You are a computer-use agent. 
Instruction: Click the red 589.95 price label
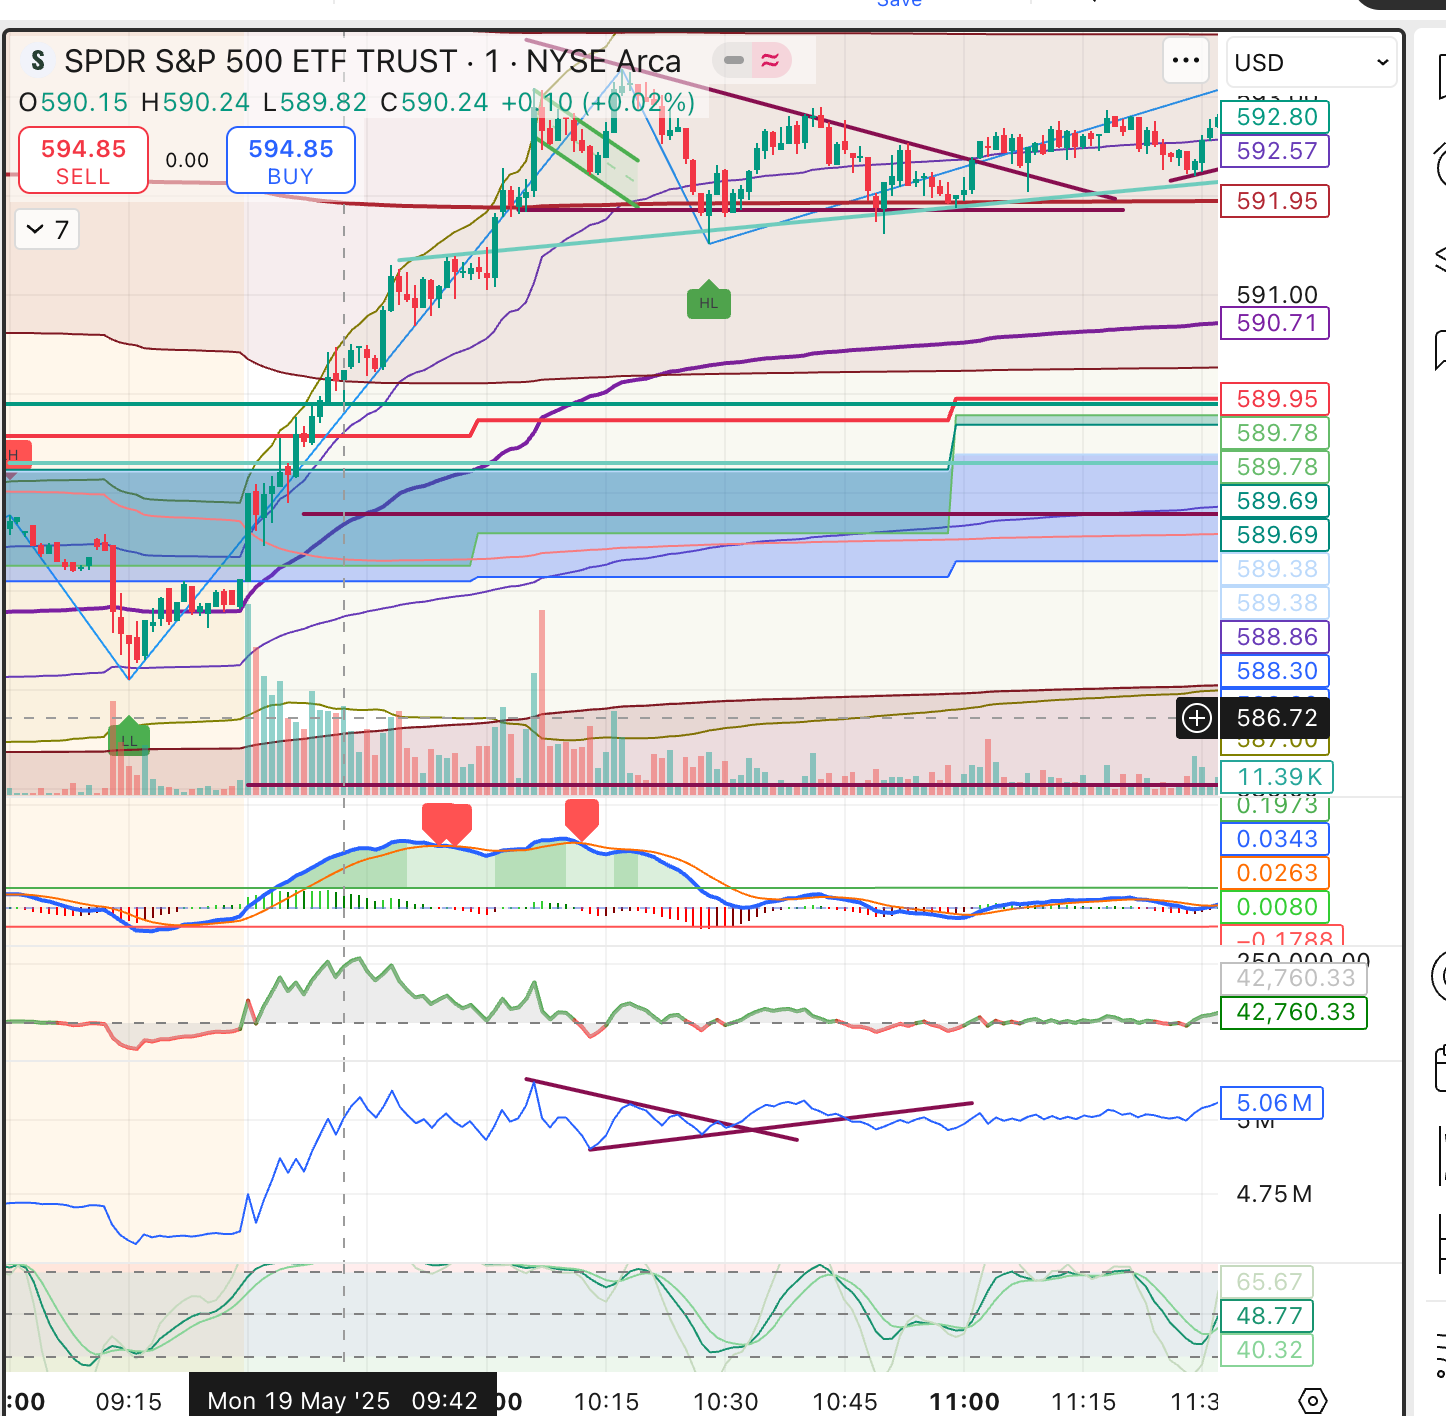pos(1276,399)
